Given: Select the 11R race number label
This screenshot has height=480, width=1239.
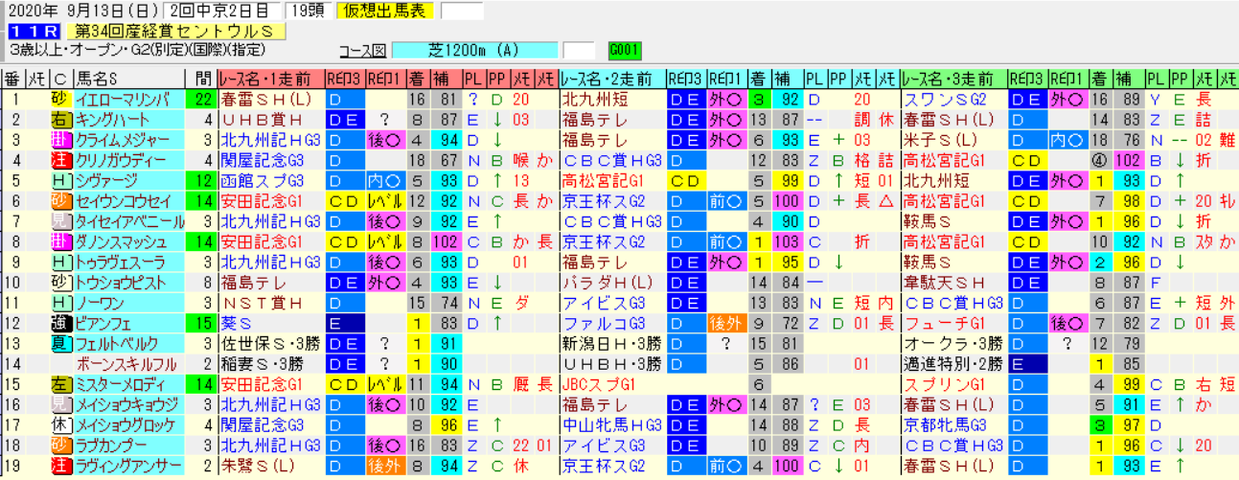Looking at the screenshot, I should point(27,31).
